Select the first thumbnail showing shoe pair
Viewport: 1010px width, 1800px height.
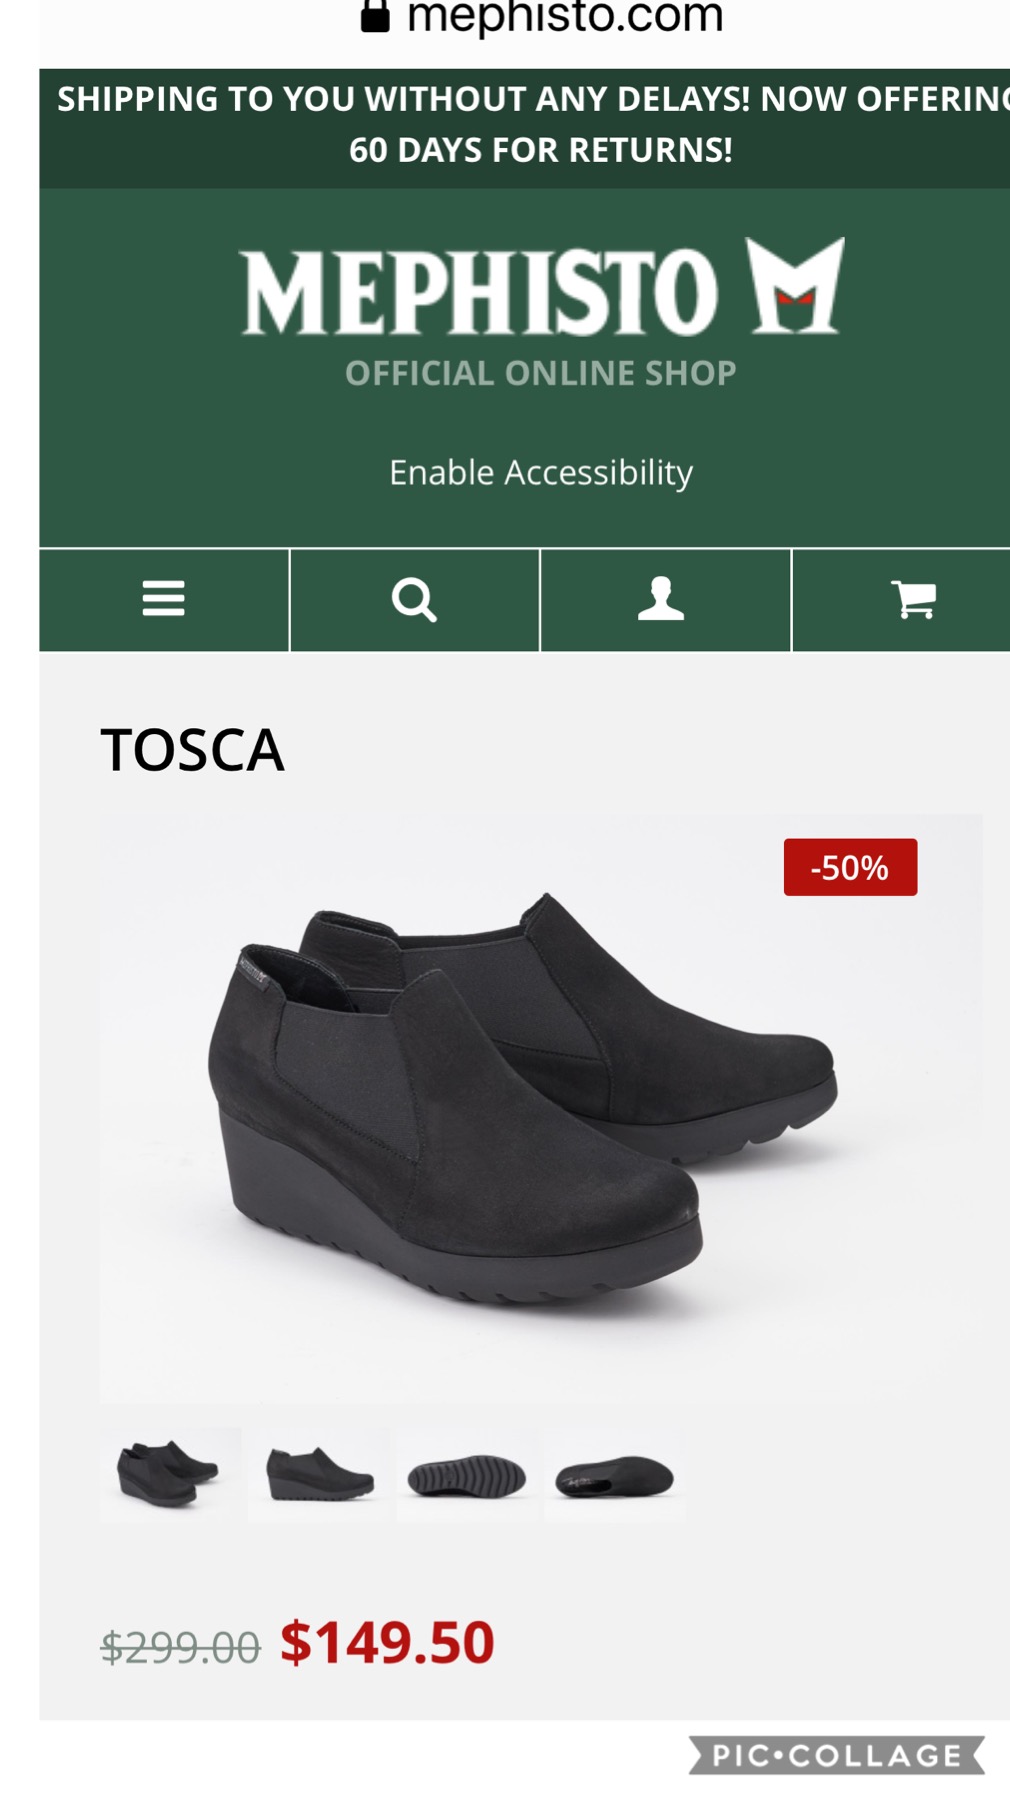coord(168,1474)
